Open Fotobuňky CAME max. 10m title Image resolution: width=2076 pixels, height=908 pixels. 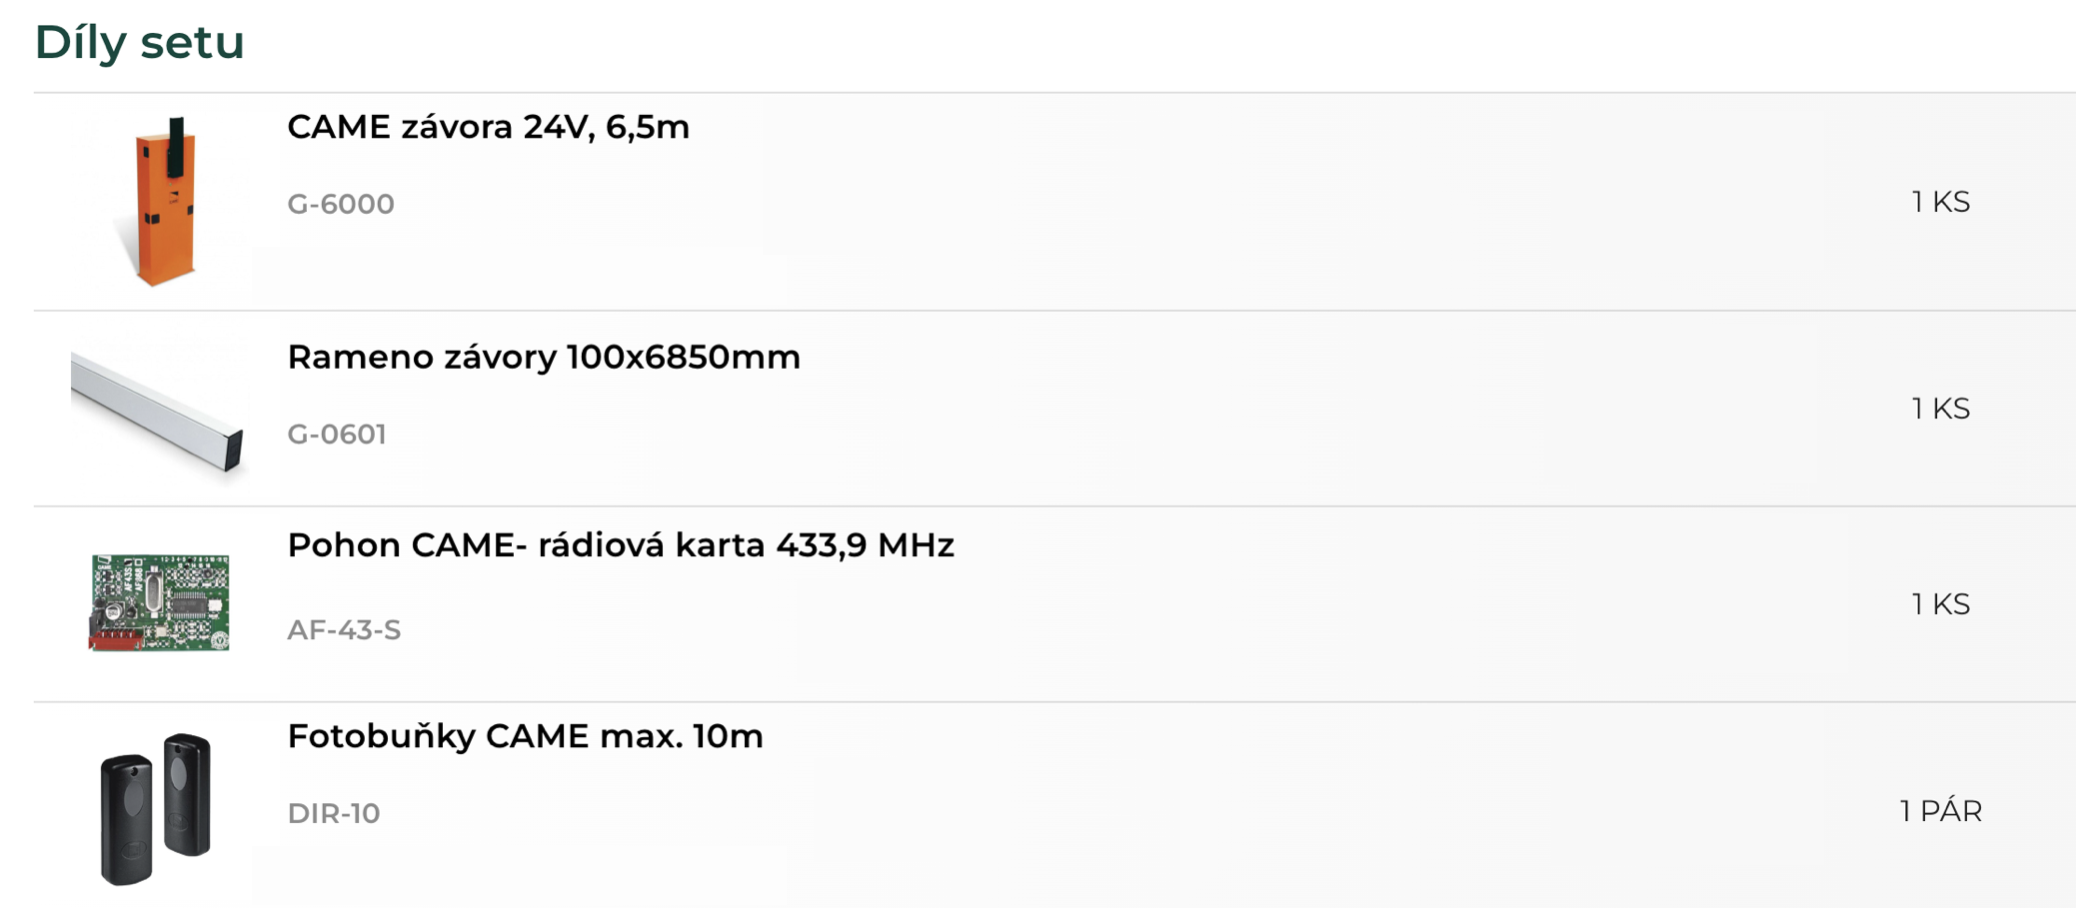(x=525, y=737)
